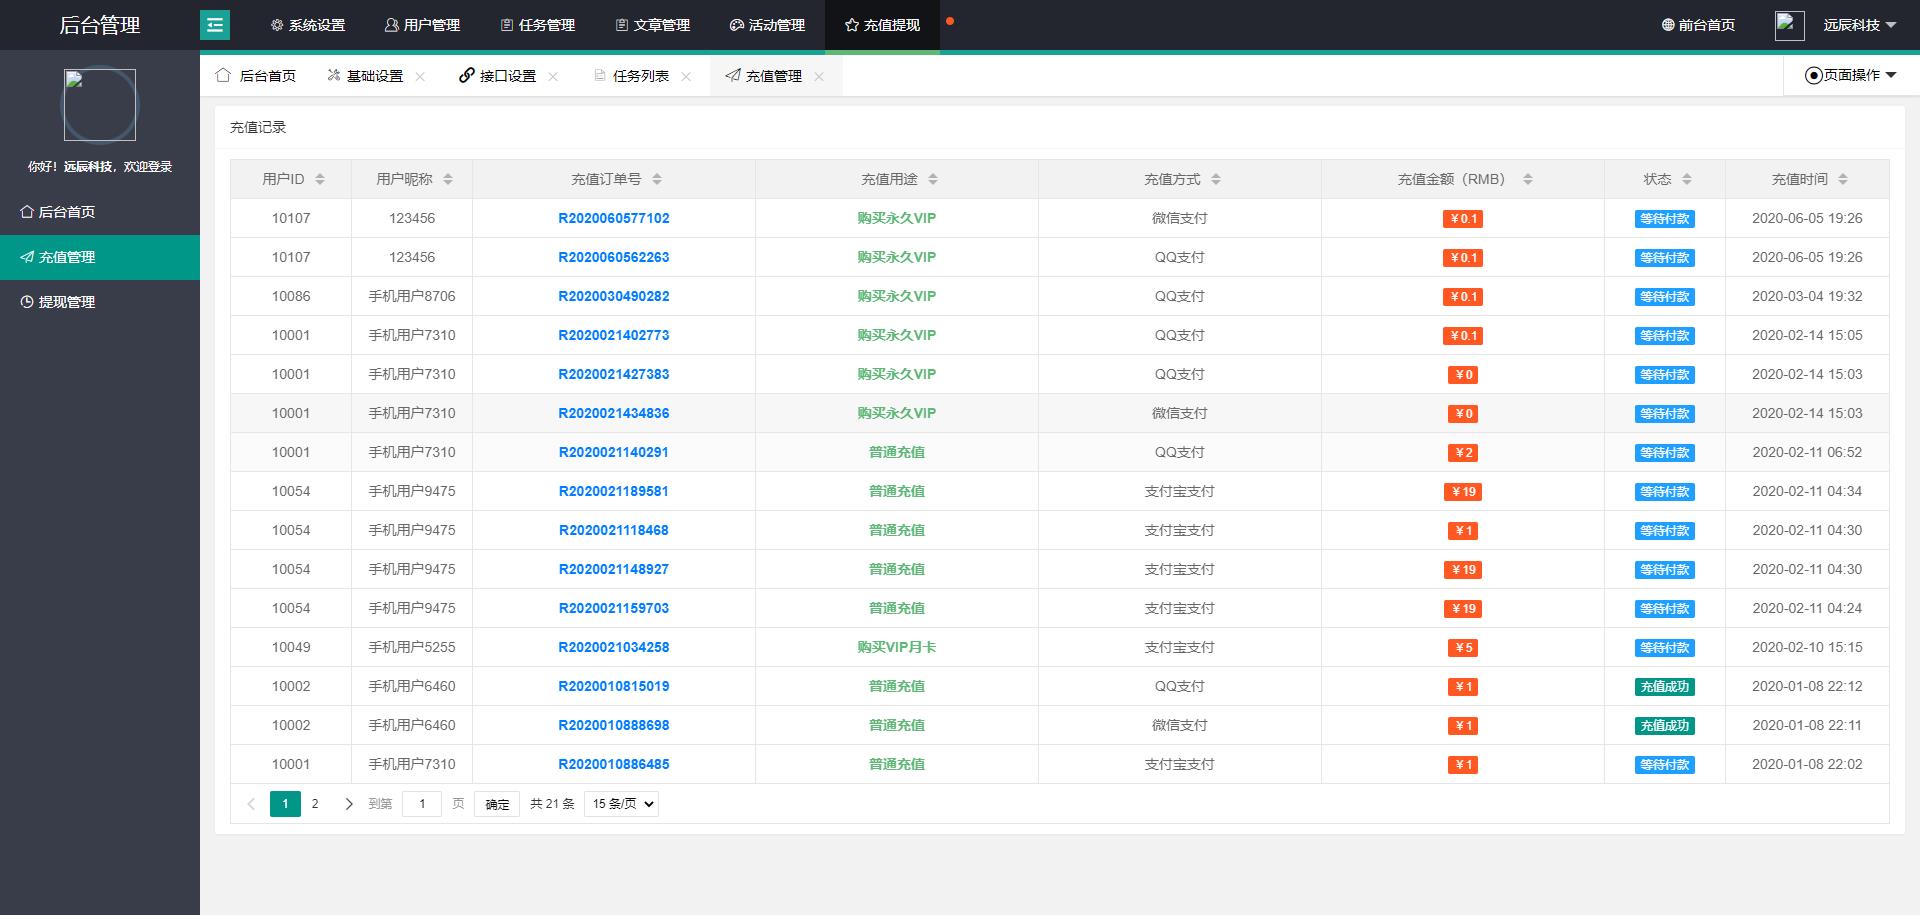The height and width of the screenshot is (915, 1920).
Task: Go to 前台首页 link
Action: point(1698,25)
